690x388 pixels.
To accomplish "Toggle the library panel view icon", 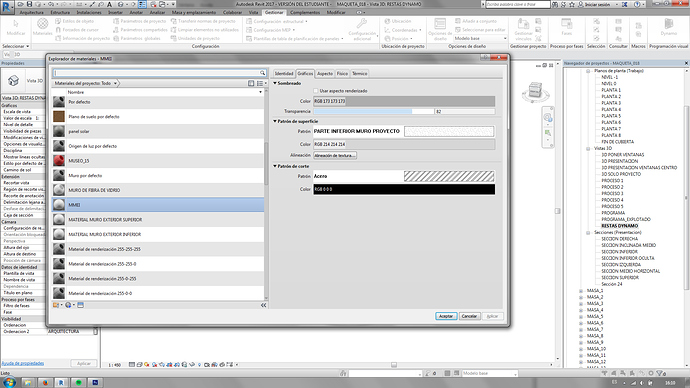I will [x=251, y=83].
